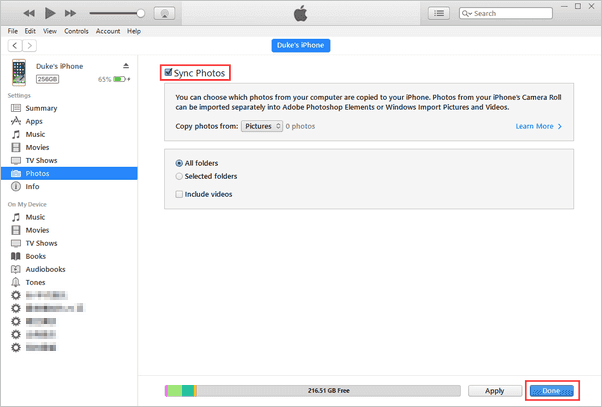Open the Controls menu
Viewport: 602px width, 407px height.
[x=76, y=31]
